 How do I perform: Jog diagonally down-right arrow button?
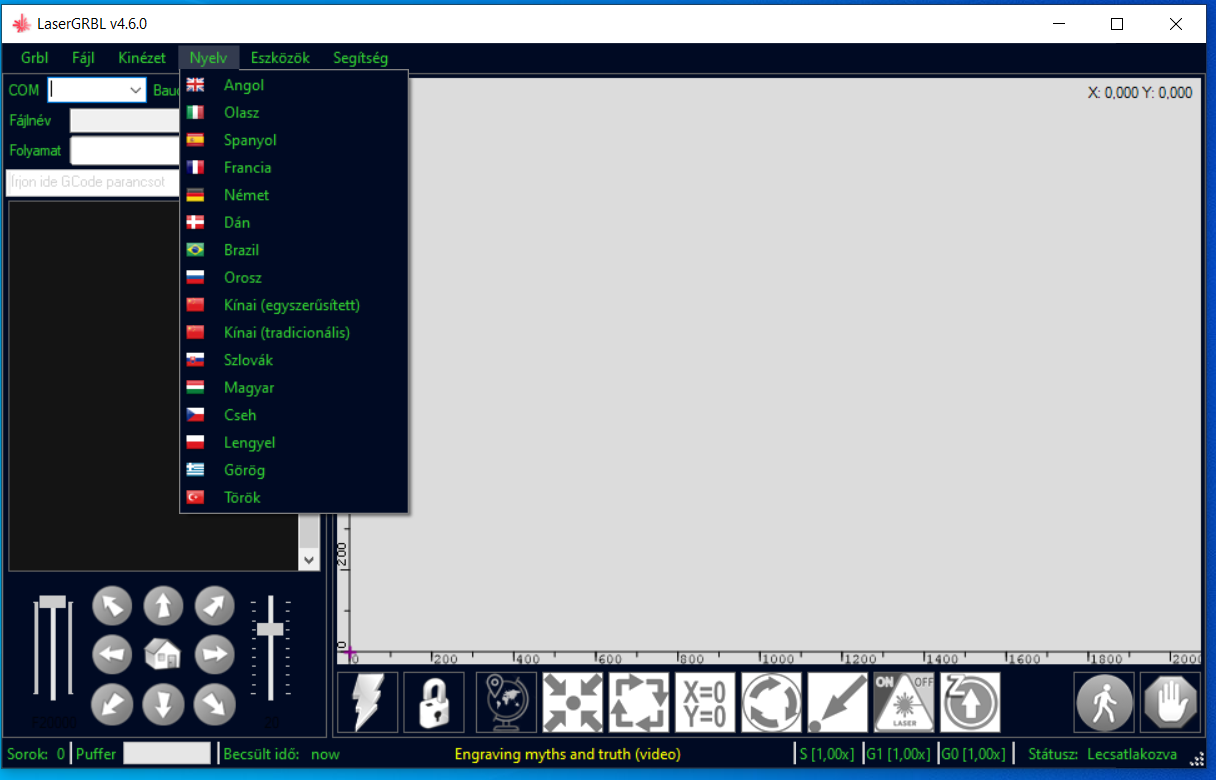pos(214,704)
